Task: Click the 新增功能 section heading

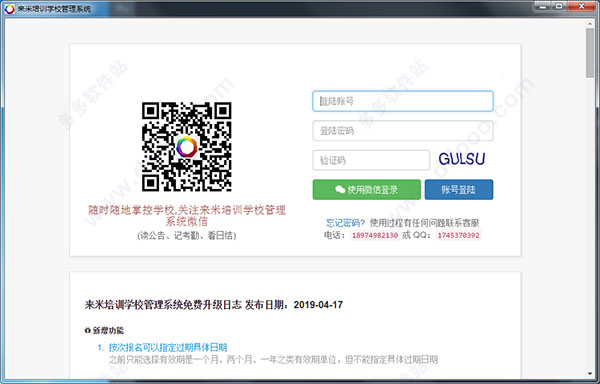Action: (x=104, y=330)
